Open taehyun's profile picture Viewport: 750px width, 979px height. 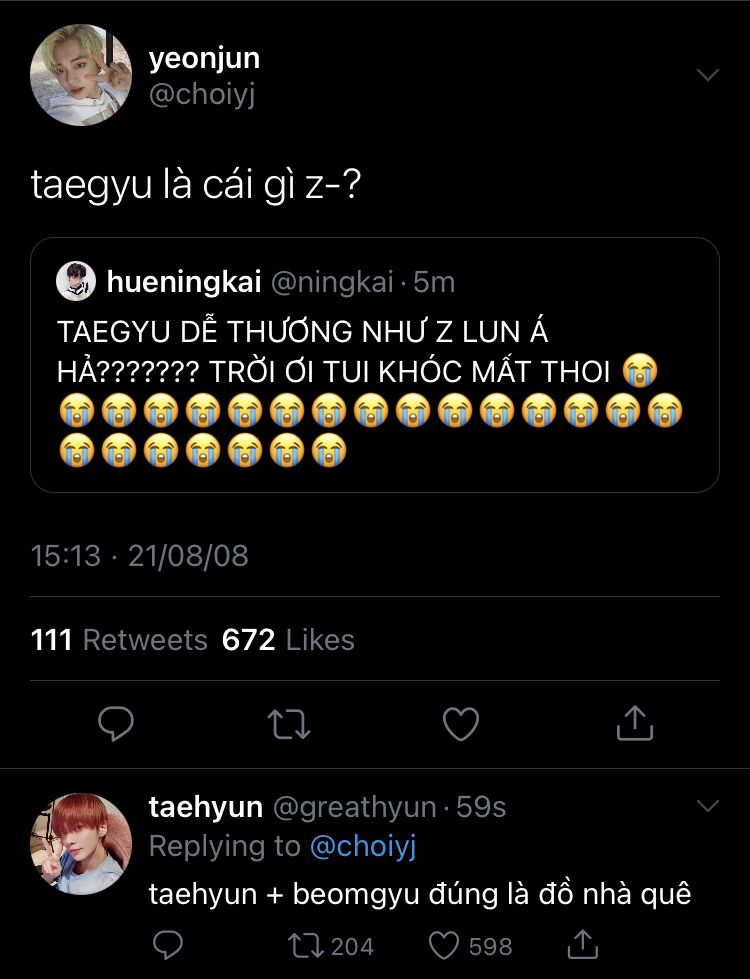(81, 844)
